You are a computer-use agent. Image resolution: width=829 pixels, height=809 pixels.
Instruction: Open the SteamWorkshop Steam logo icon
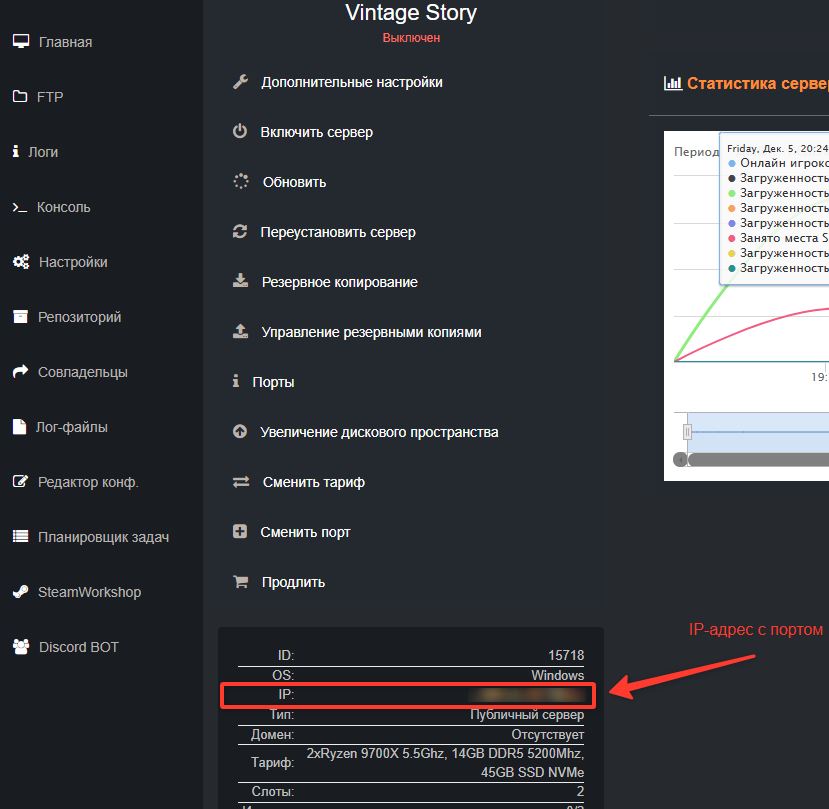coord(20,592)
